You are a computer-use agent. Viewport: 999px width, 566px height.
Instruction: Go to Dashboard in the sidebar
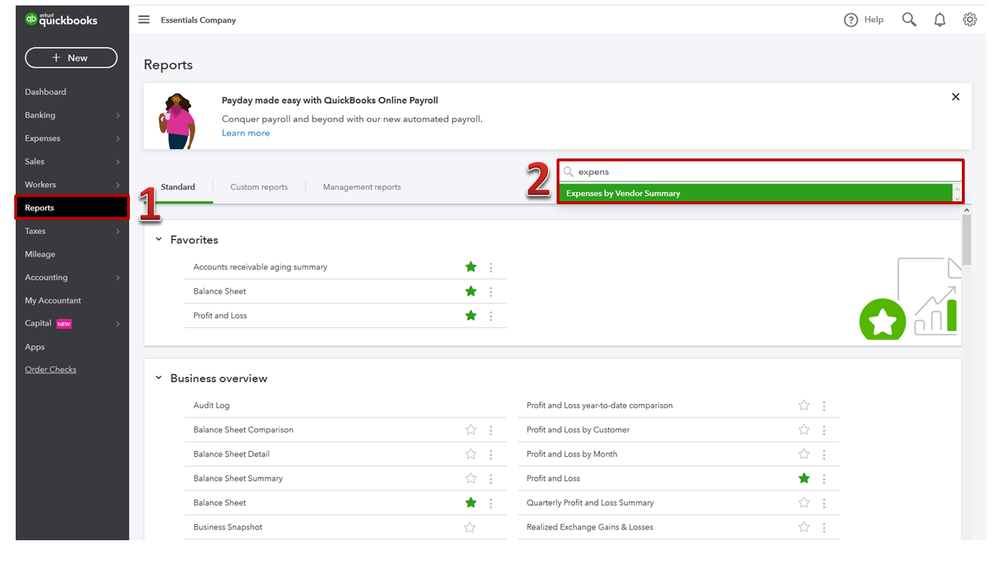(x=45, y=92)
